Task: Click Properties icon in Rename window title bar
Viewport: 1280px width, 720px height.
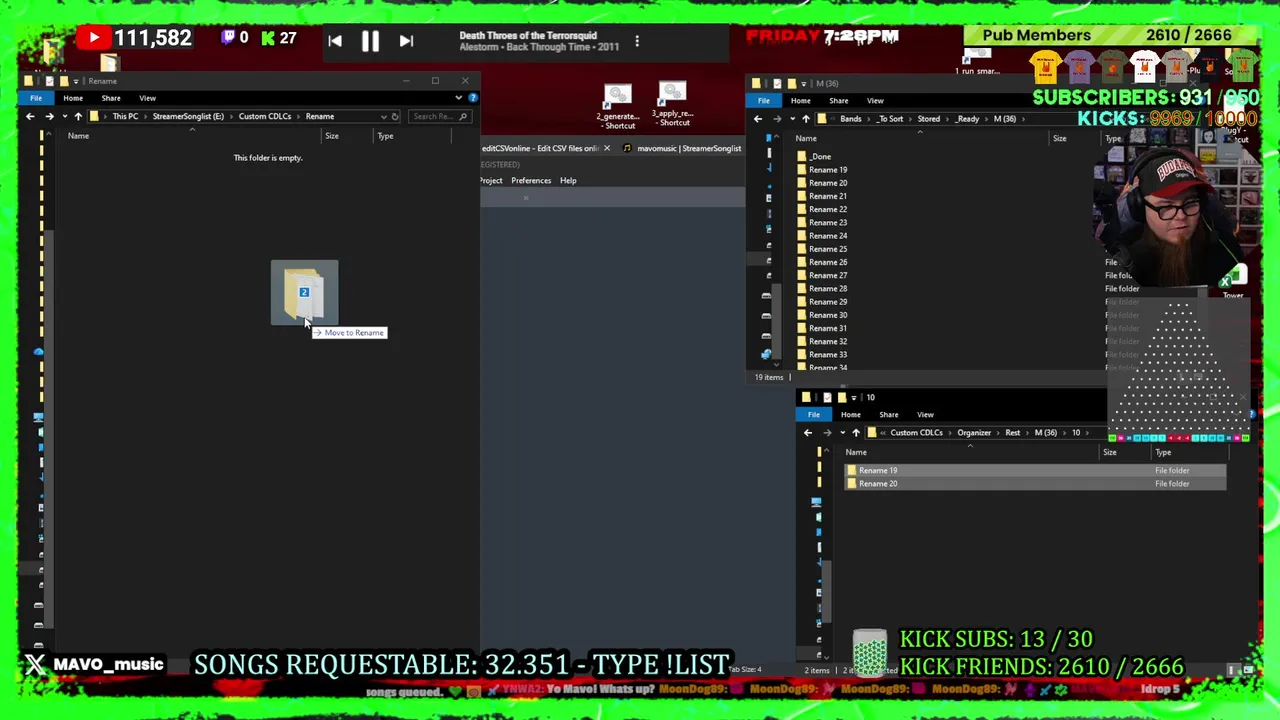Action: 48,81
